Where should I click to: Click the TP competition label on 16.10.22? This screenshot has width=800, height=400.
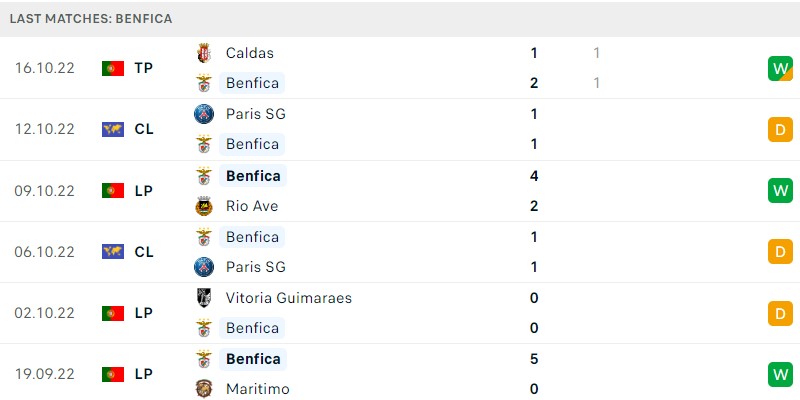pyautogui.click(x=144, y=68)
